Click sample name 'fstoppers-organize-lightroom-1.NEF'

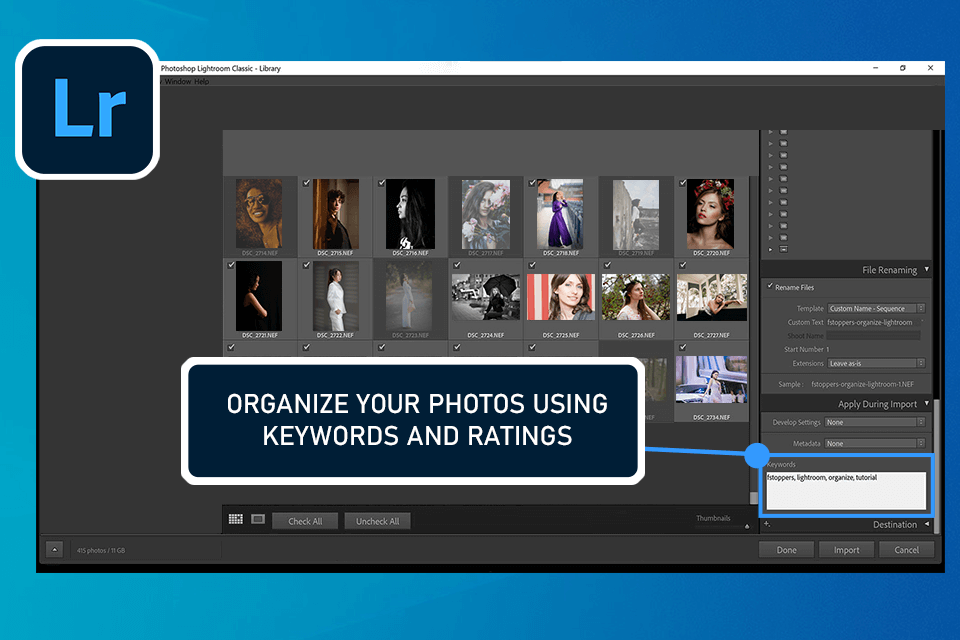[x=863, y=384]
